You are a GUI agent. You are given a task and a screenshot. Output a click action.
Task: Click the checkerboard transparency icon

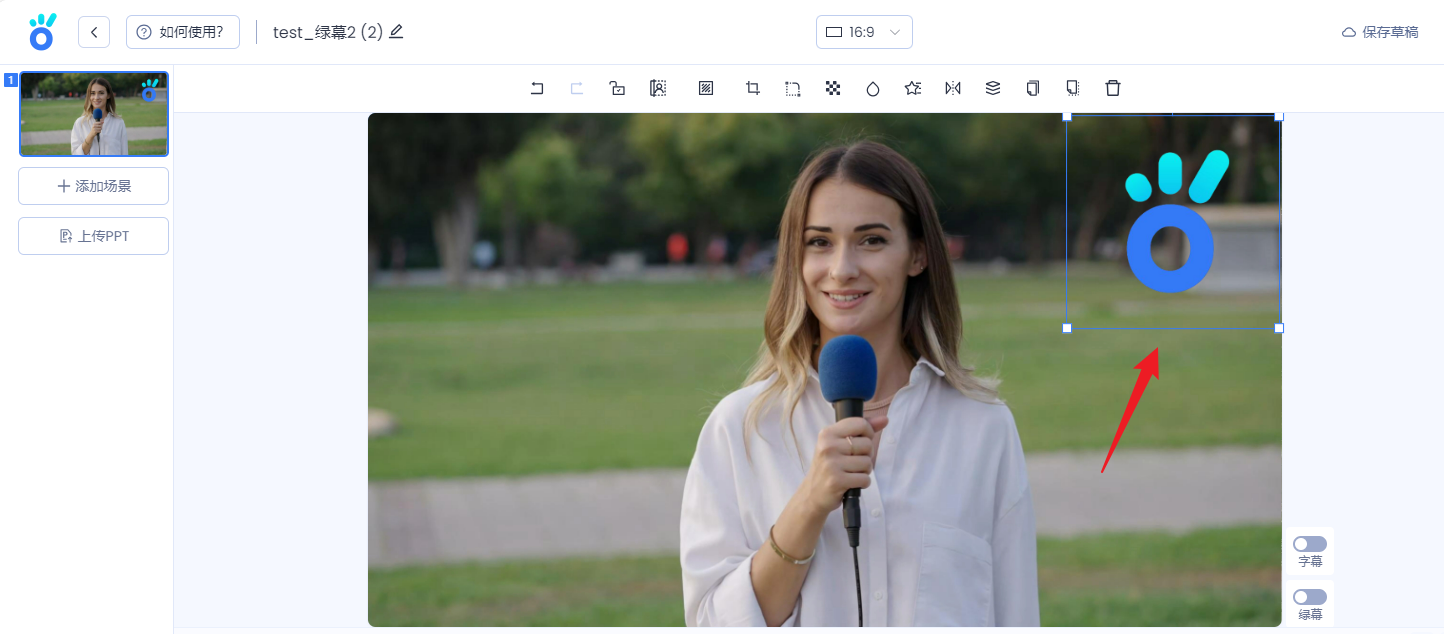click(833, 88)
